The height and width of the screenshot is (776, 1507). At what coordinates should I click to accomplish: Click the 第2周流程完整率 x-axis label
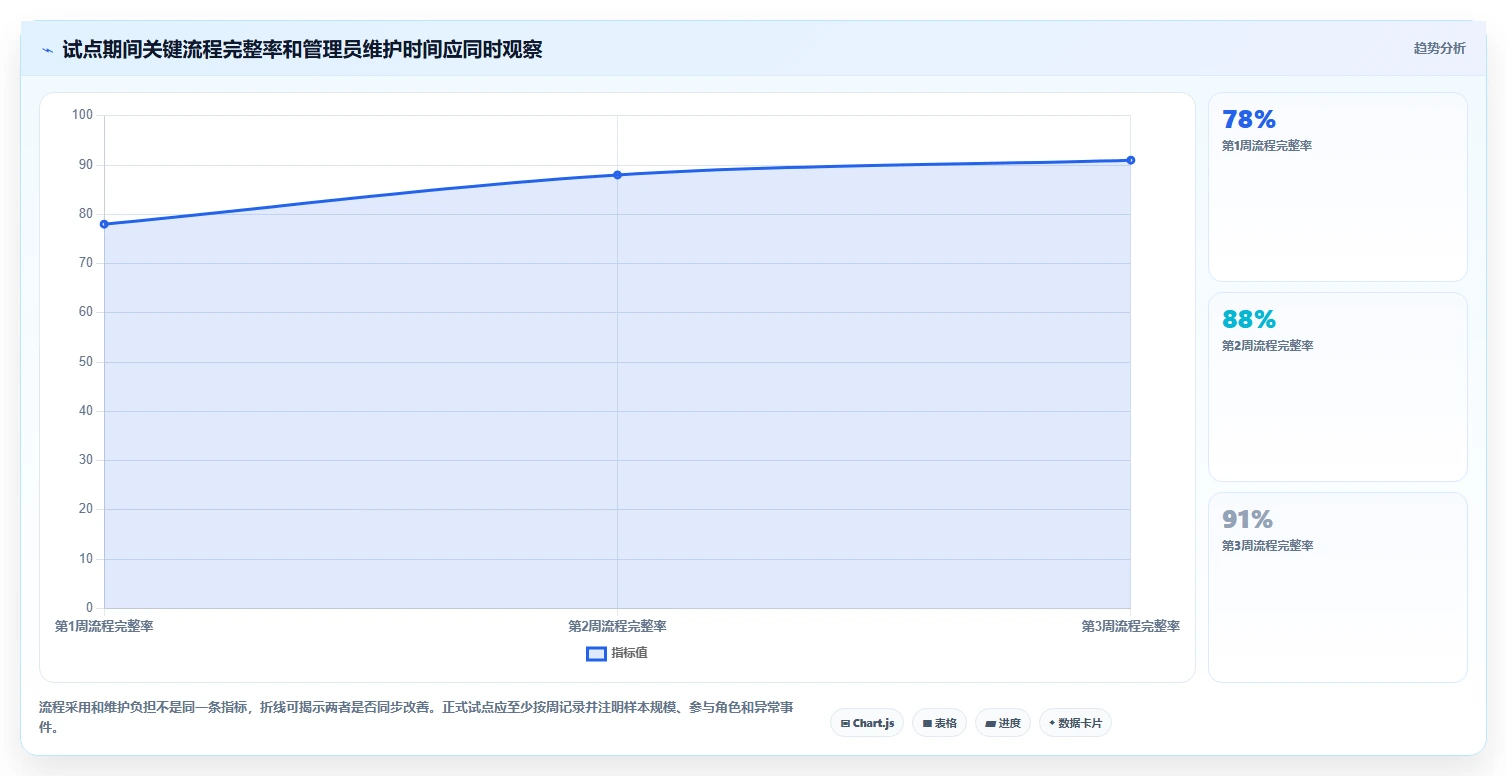pyautogui.click(x=617, y=626)
